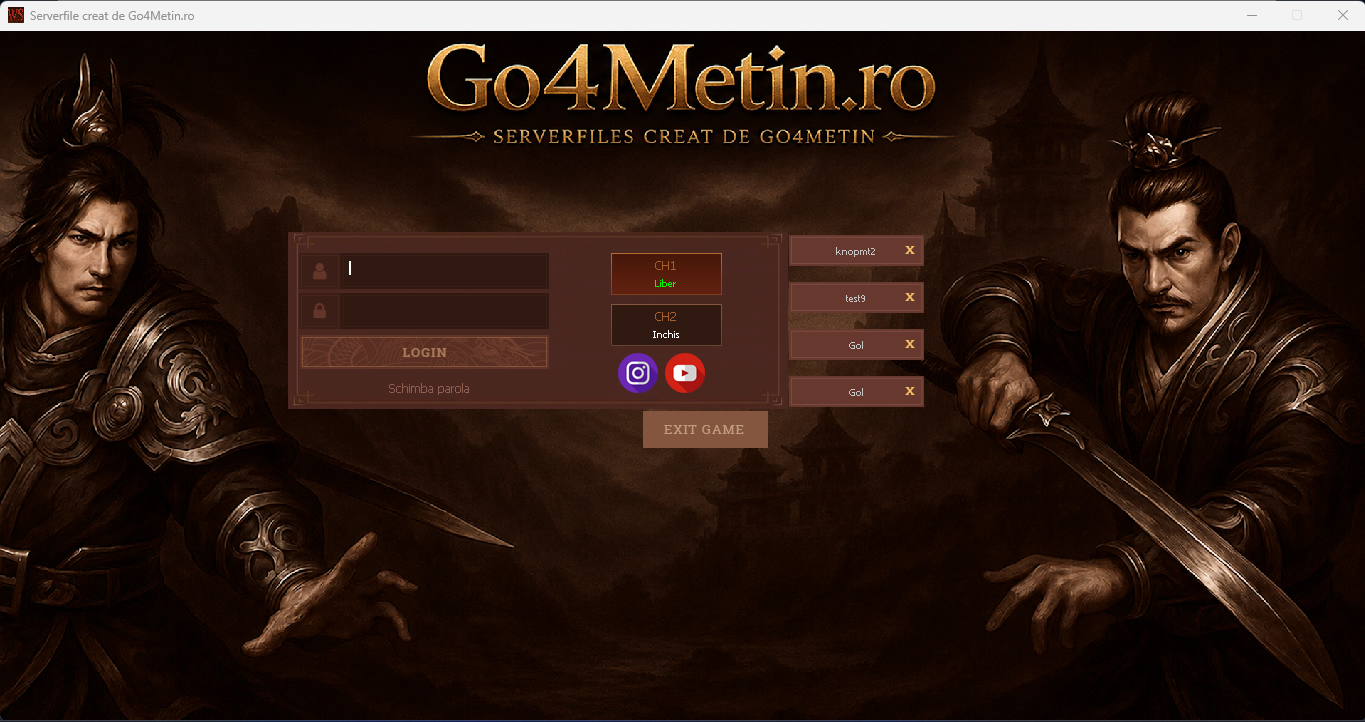Click the padlock icon beside password field

tap(319, 311)
